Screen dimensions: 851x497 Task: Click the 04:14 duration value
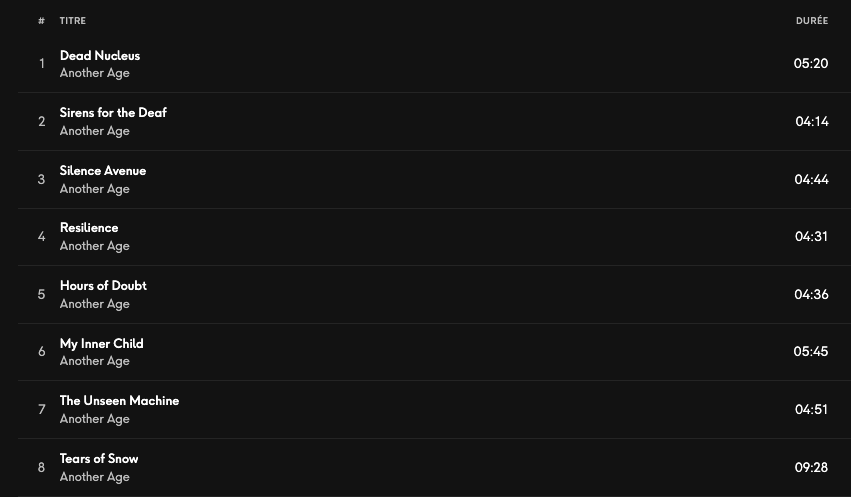tap(812, 122)
